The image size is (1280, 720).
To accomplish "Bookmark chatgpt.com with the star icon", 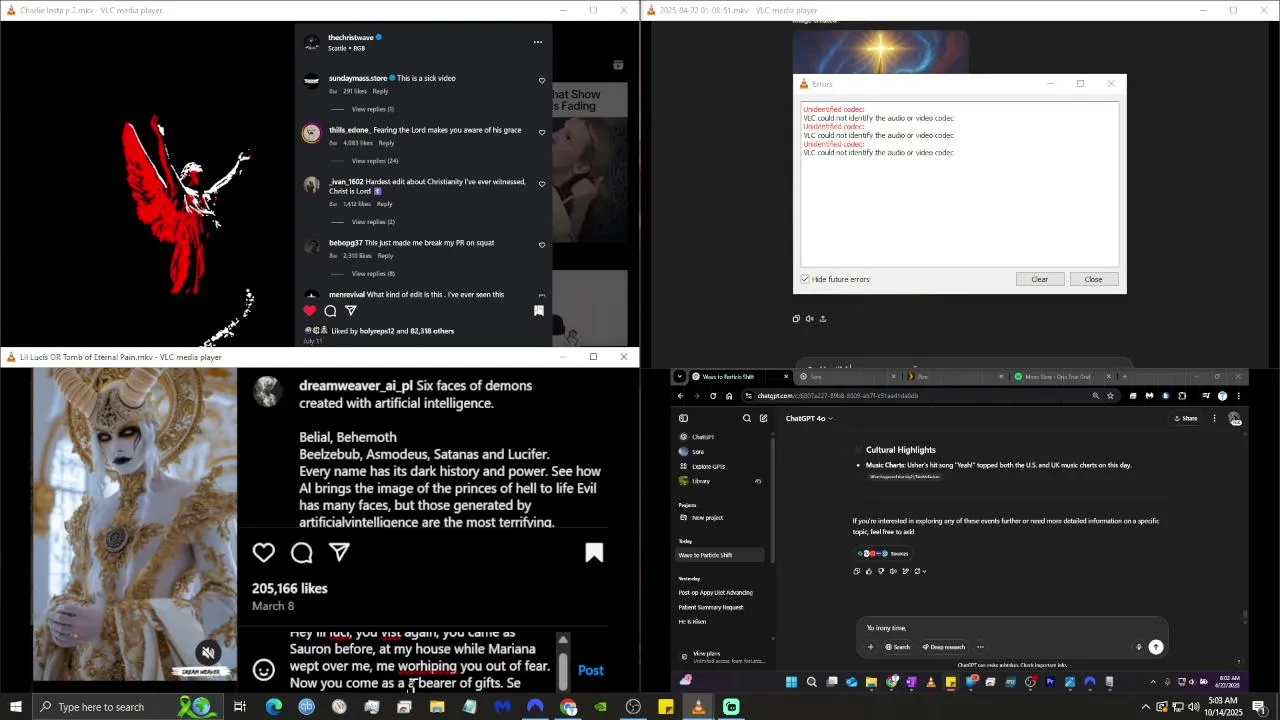I will pyautogui.click(x=1110, y=396).
